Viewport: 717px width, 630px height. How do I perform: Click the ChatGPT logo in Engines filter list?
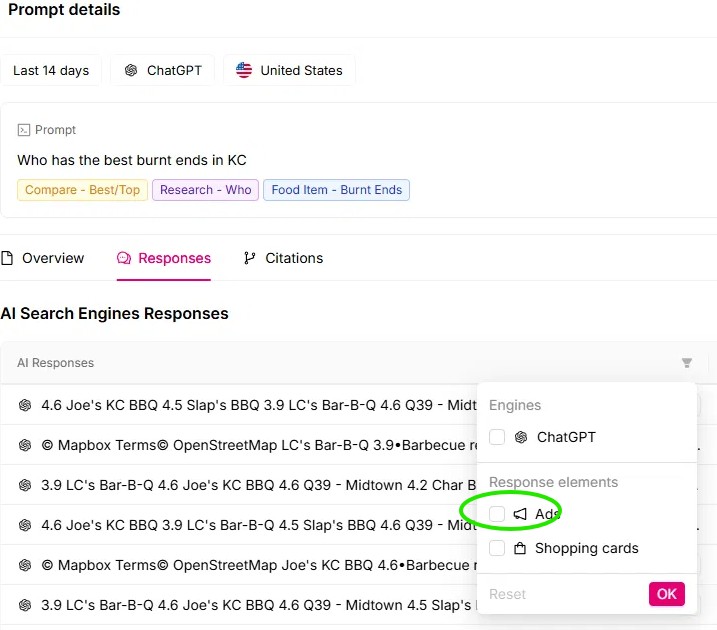(521, 437)
